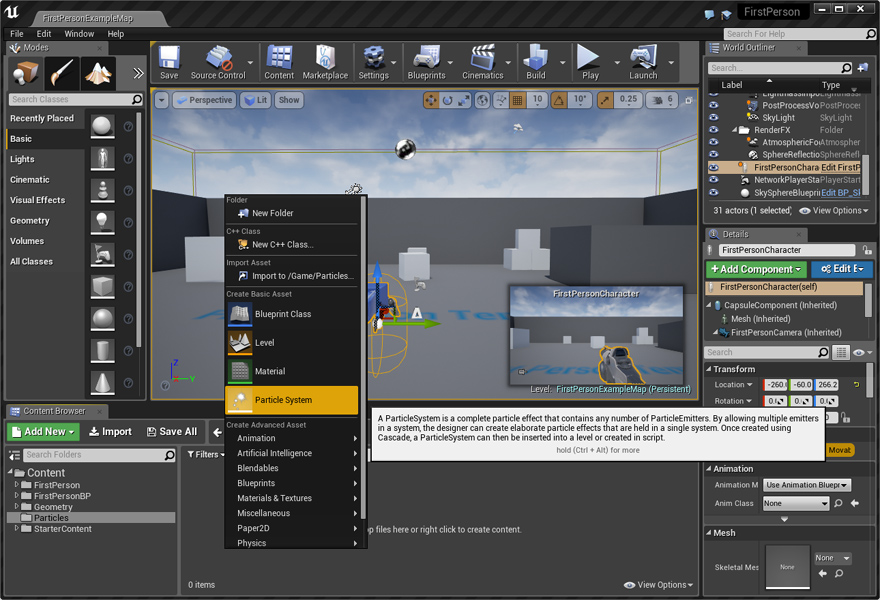This screenshot has width=880, height=600.
Task: Hide the SkyLight actor via its eye
Action: [x=713, y=117]
